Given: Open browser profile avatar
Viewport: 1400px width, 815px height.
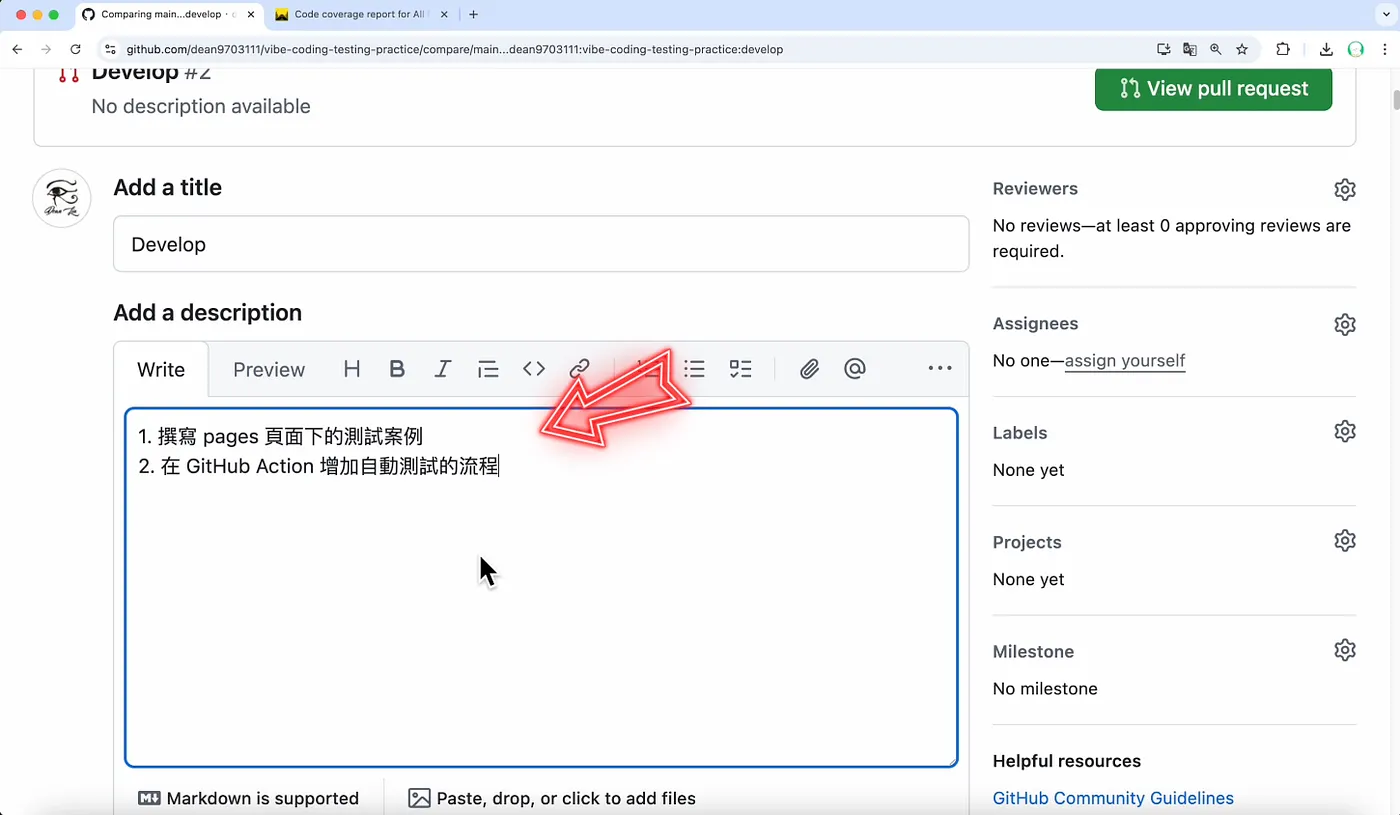Looking at the screenshot, I should click(1356, 49).
